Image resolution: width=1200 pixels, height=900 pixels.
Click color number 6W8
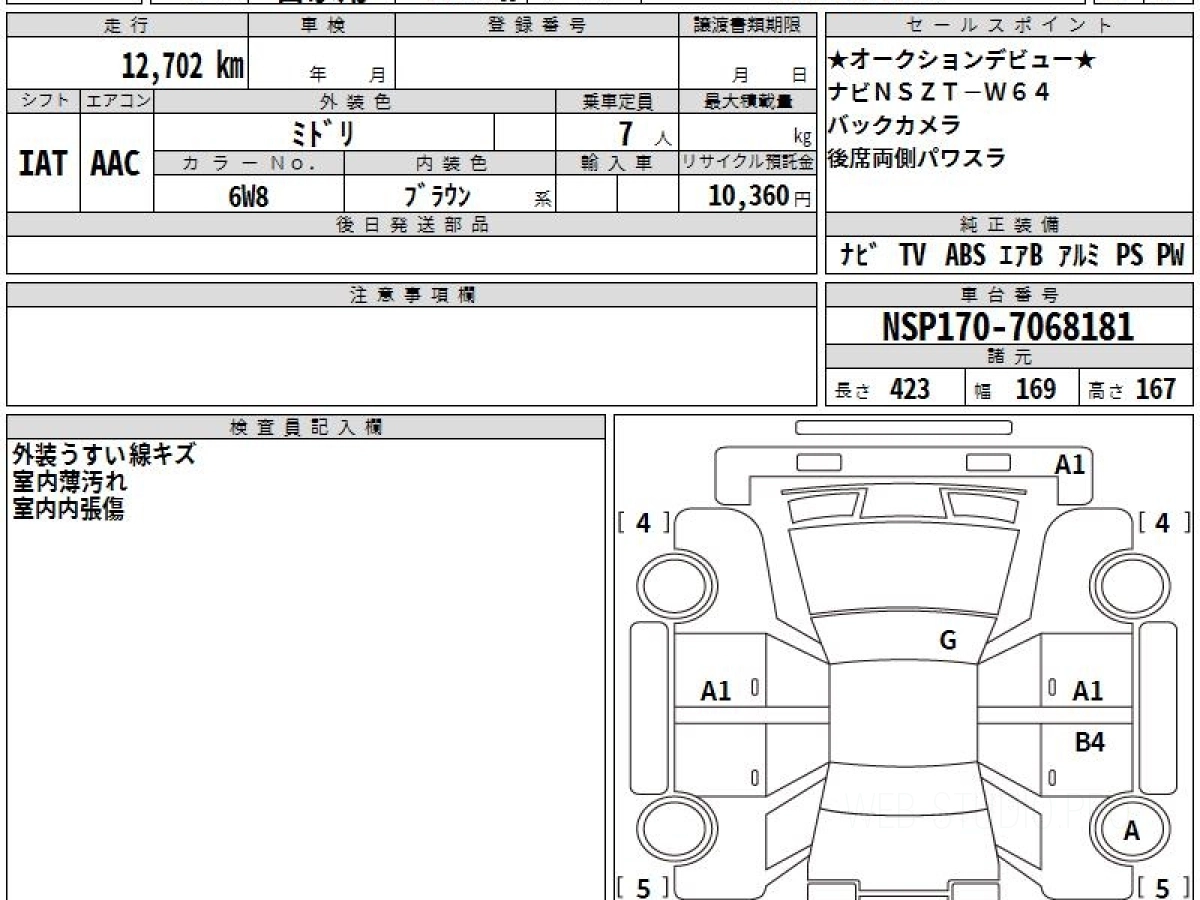(x=249, y=196)
